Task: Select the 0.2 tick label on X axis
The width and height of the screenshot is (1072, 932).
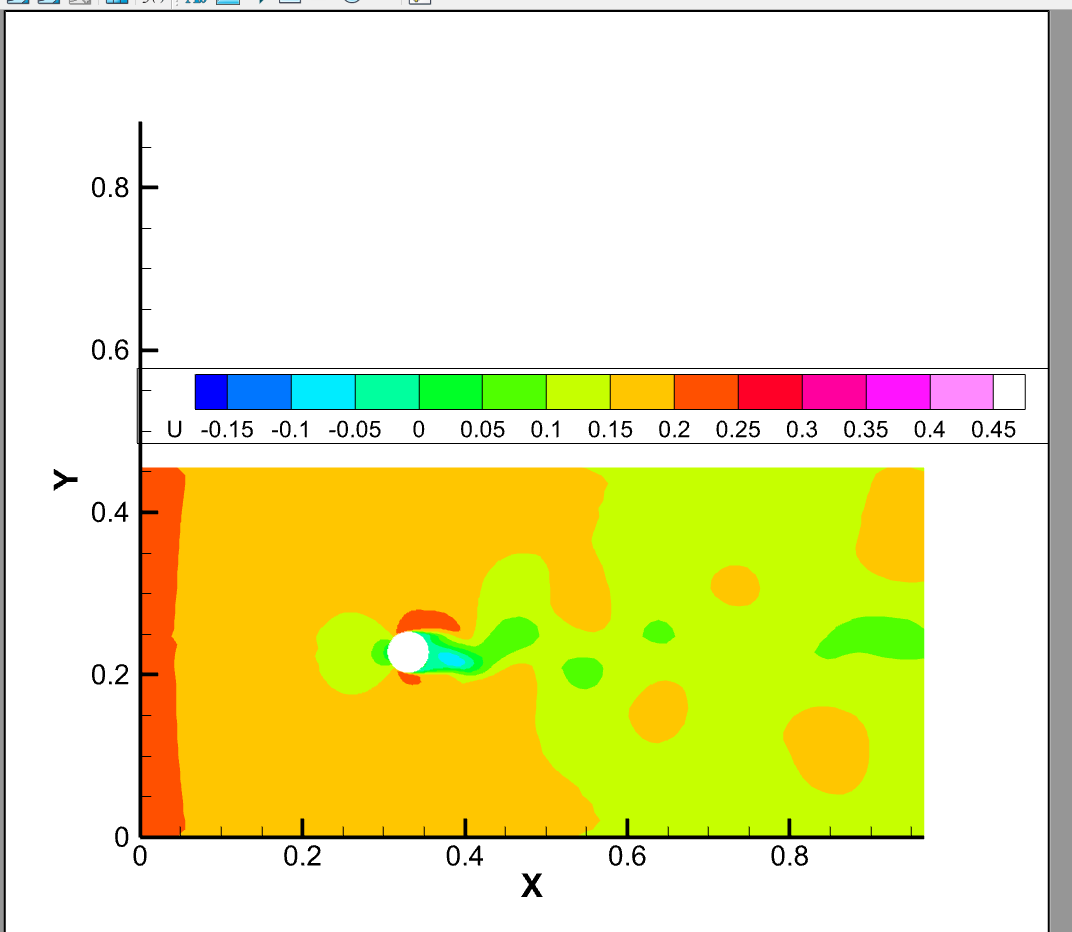Action: pos(302,856)
